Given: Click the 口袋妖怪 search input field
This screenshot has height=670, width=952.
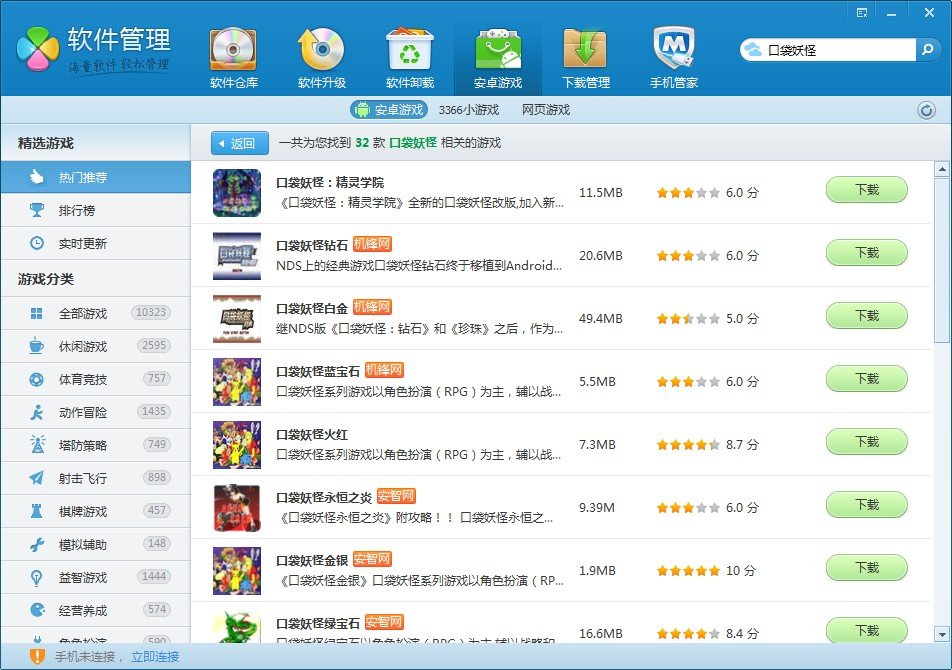Looking at the screenshot, I should (838, 49).
